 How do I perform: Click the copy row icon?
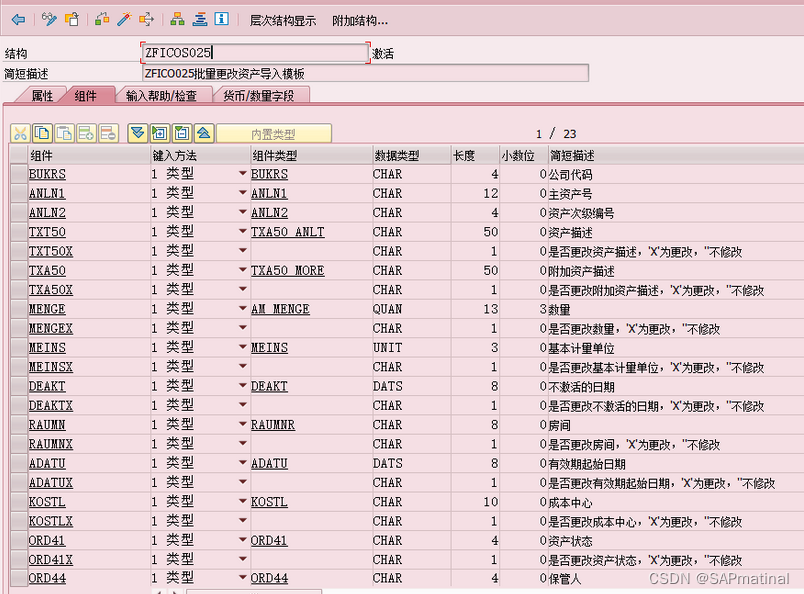(x=42, y=133)
